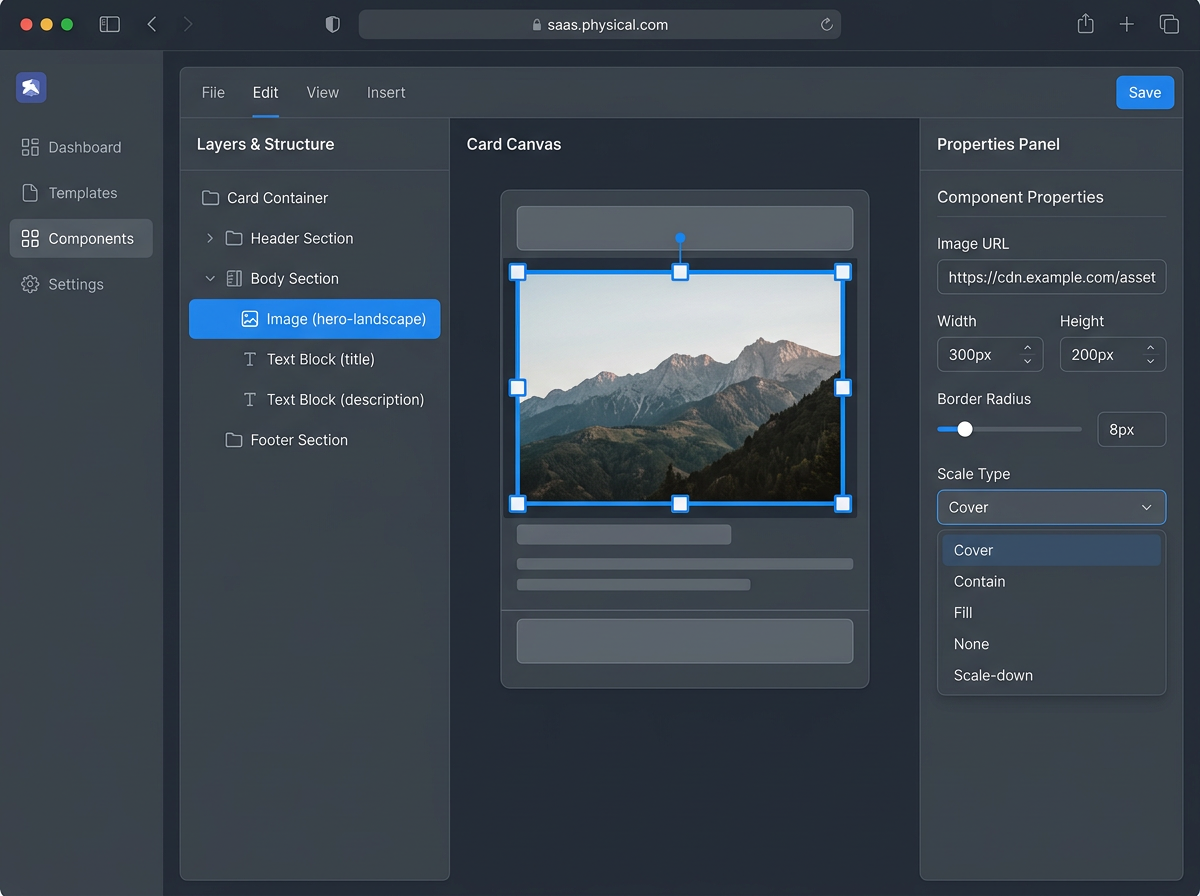Viewport: 1200px width, 896px height.
Task: Go back with the browser back arrow
Action: 152,24
